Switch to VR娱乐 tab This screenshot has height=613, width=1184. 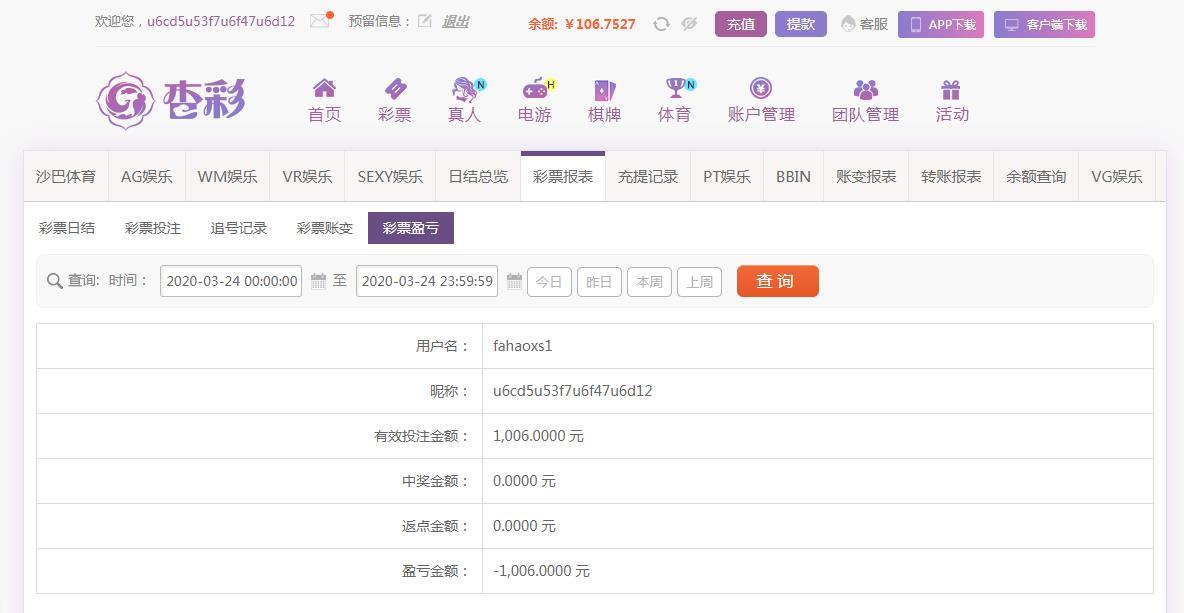pos(307,177)
